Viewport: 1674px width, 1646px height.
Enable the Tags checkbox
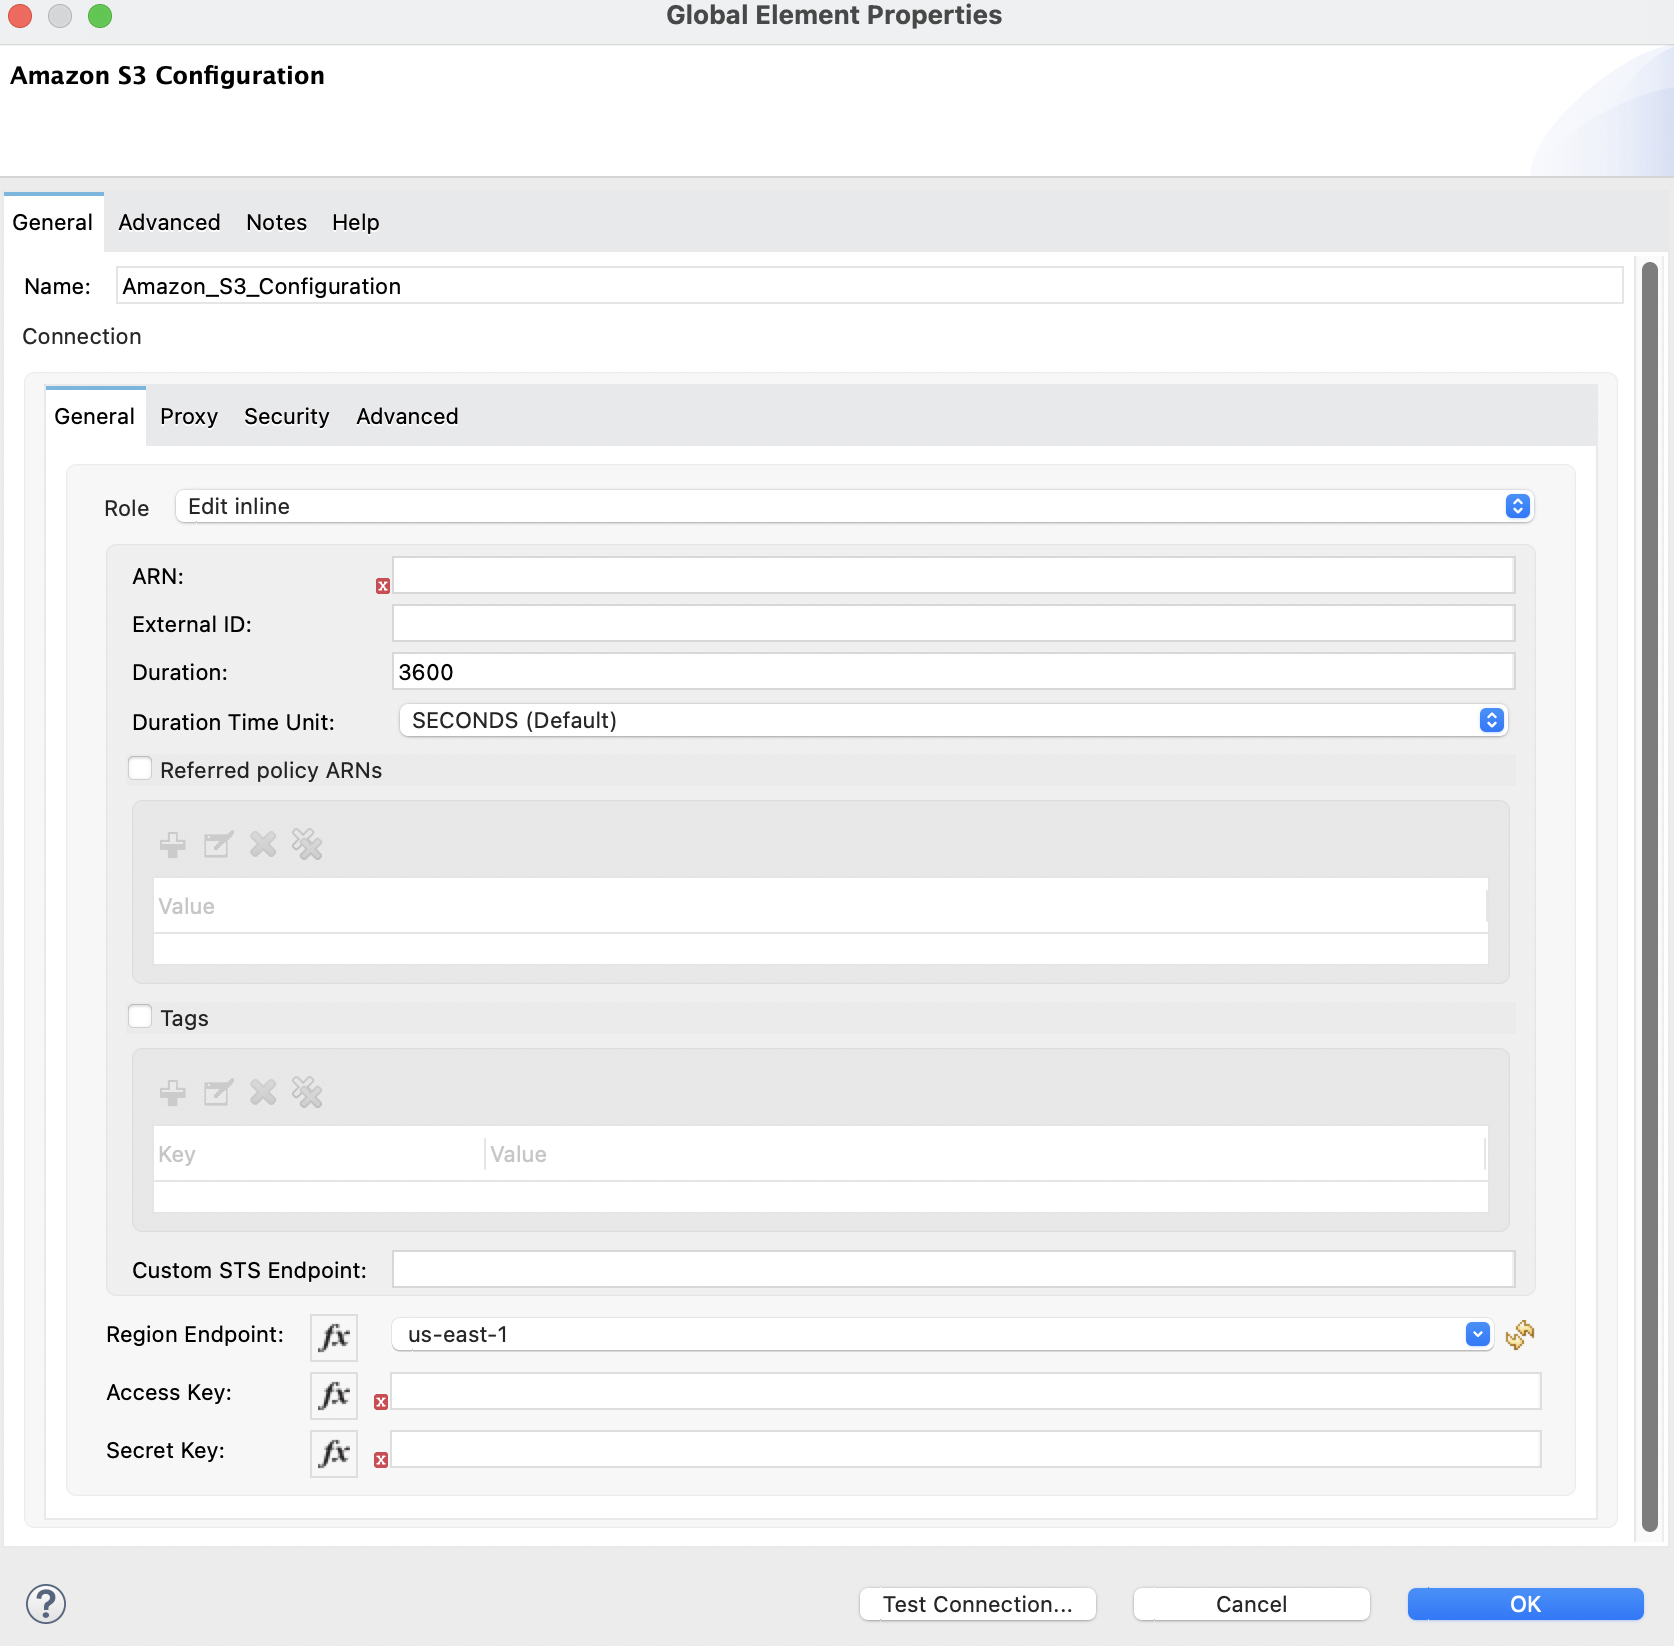click(141, 1017)
